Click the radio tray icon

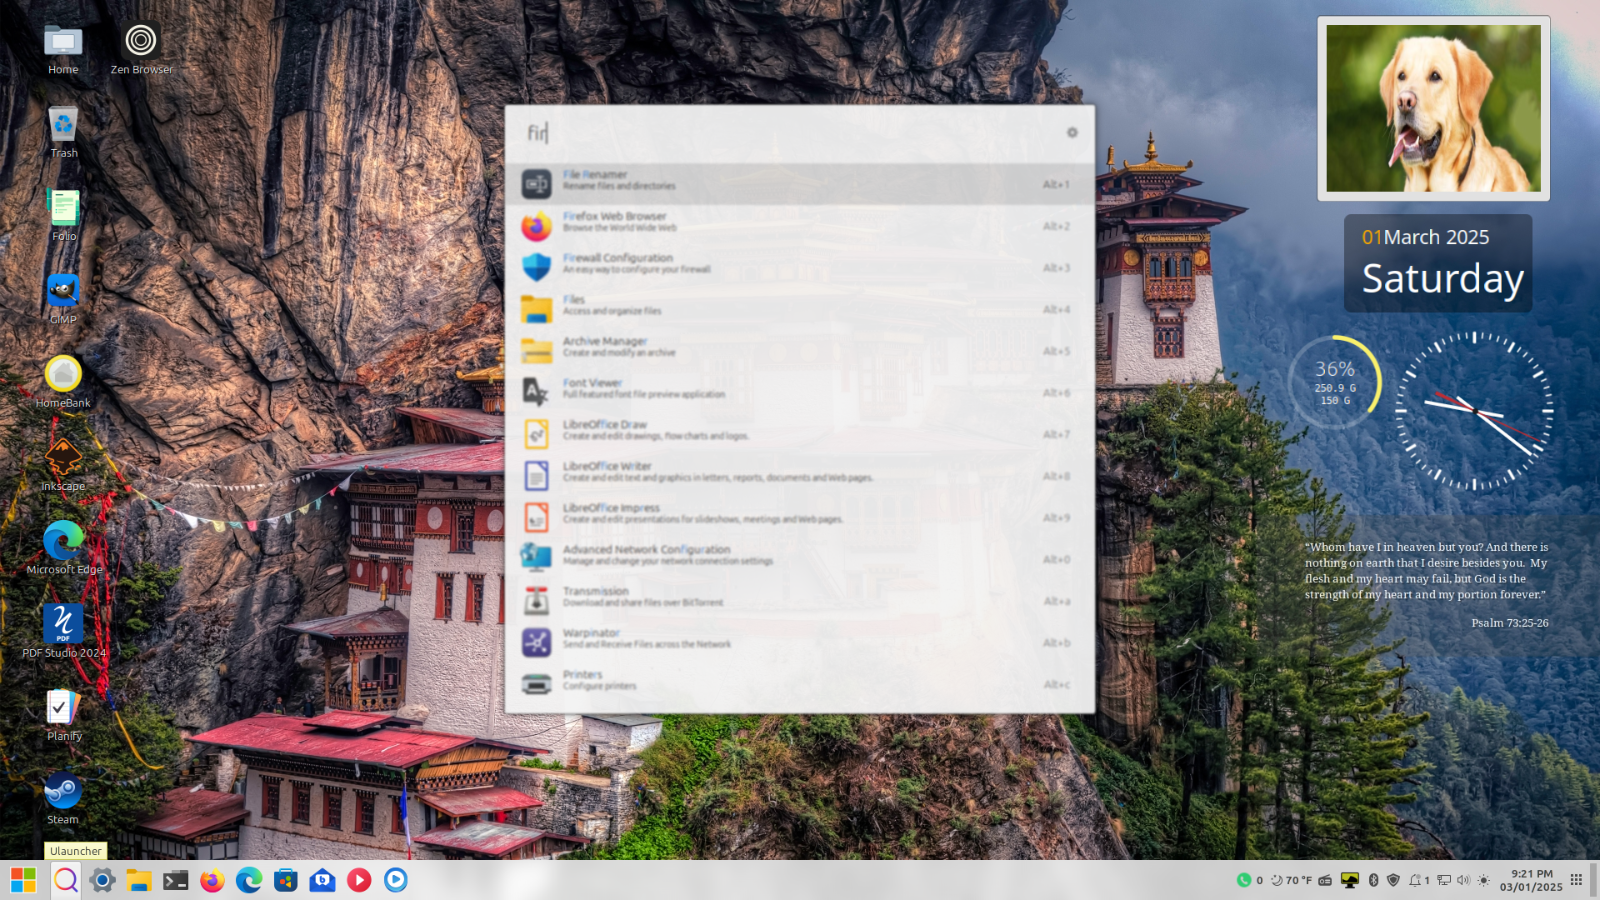(x=1325, y=880)
